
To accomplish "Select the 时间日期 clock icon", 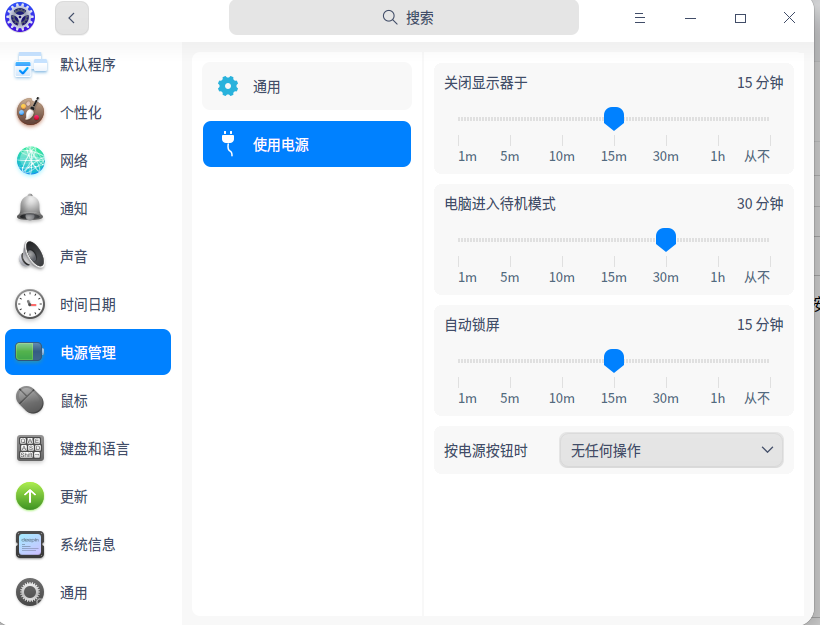I will (31, 305).
